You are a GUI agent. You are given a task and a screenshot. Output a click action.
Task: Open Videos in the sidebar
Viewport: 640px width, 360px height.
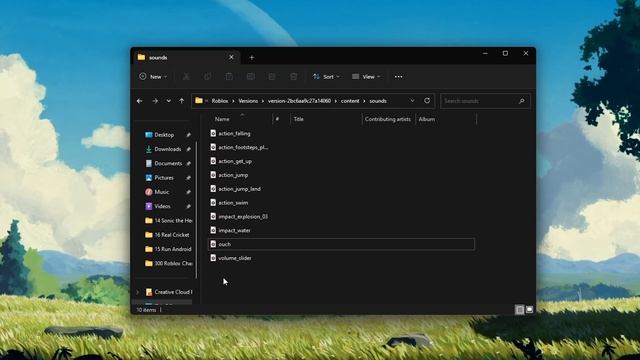pyautogui.click(x=162, y=206)
